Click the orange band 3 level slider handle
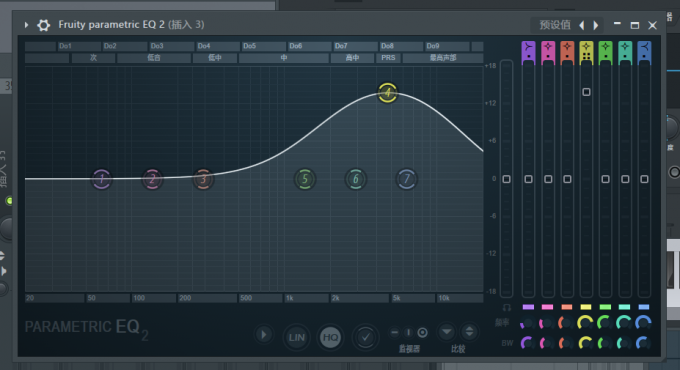Screen dimensions: 680x370 pos(567,179)
